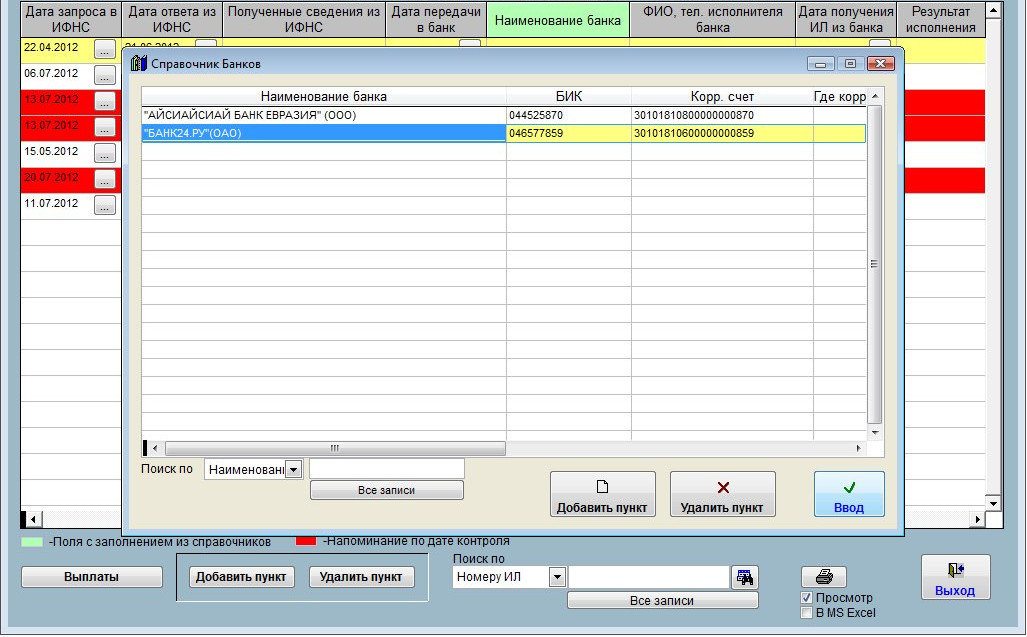
Task: Open date picker for 06.07.2012 row
Action: click(105, 75)
